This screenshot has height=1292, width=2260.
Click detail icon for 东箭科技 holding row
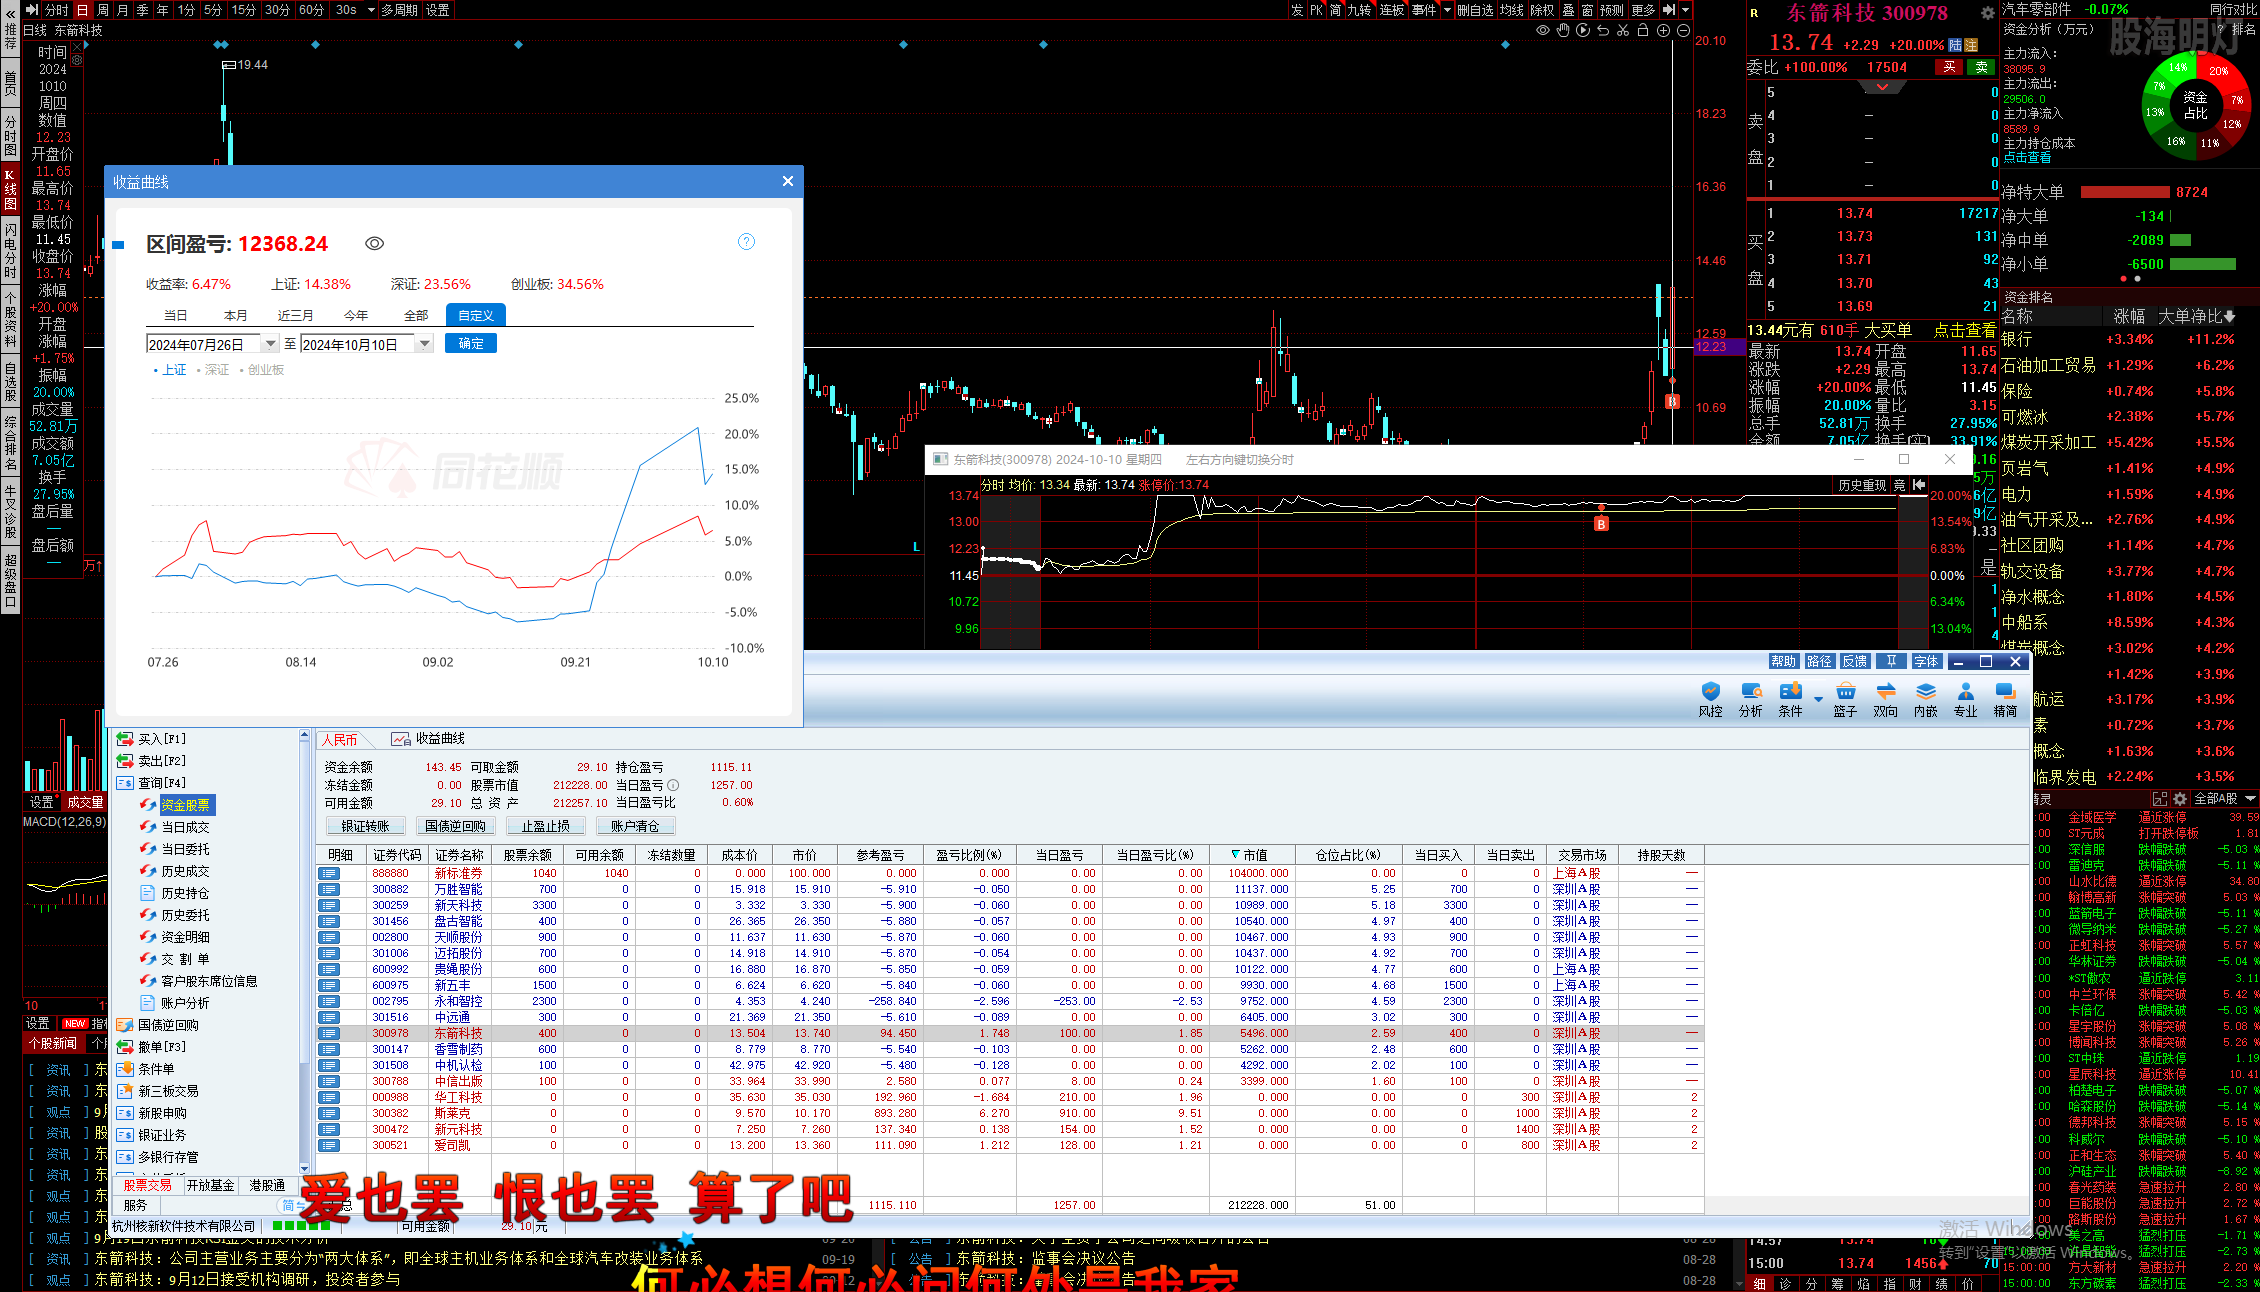point(328,1033)
